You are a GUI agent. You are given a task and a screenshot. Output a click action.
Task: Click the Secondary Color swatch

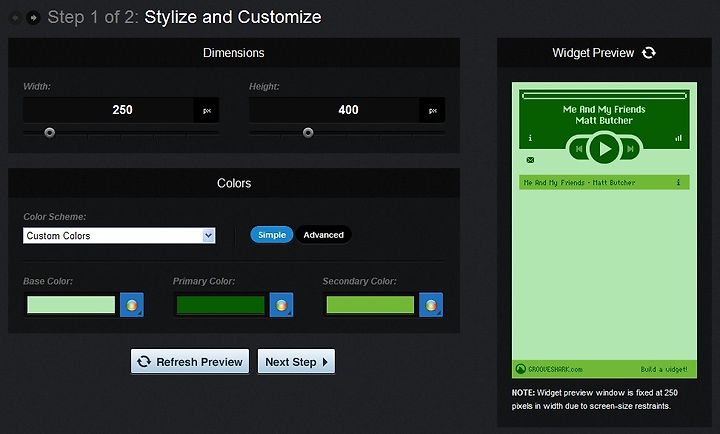[x=371, y=305]
